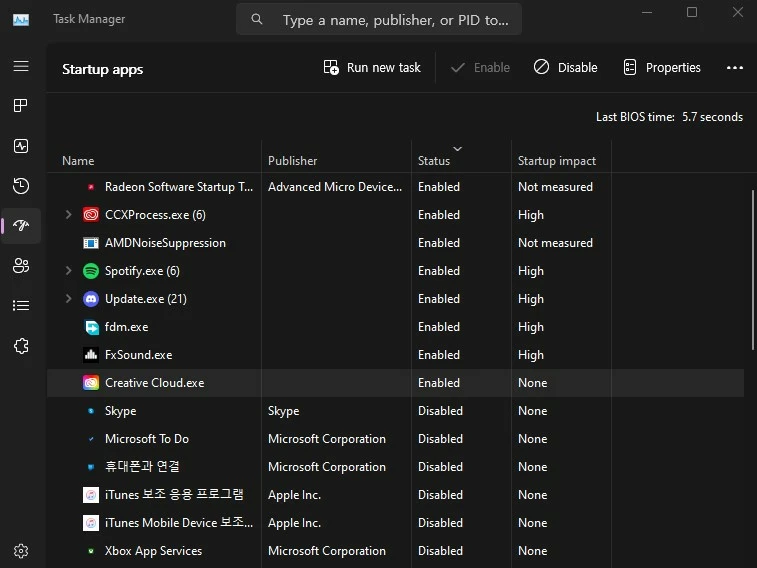Click the iTunes 보조 응용 프로그램 icon
The height and width of the screenshot is (568, 757).
(x=91, y=495)
